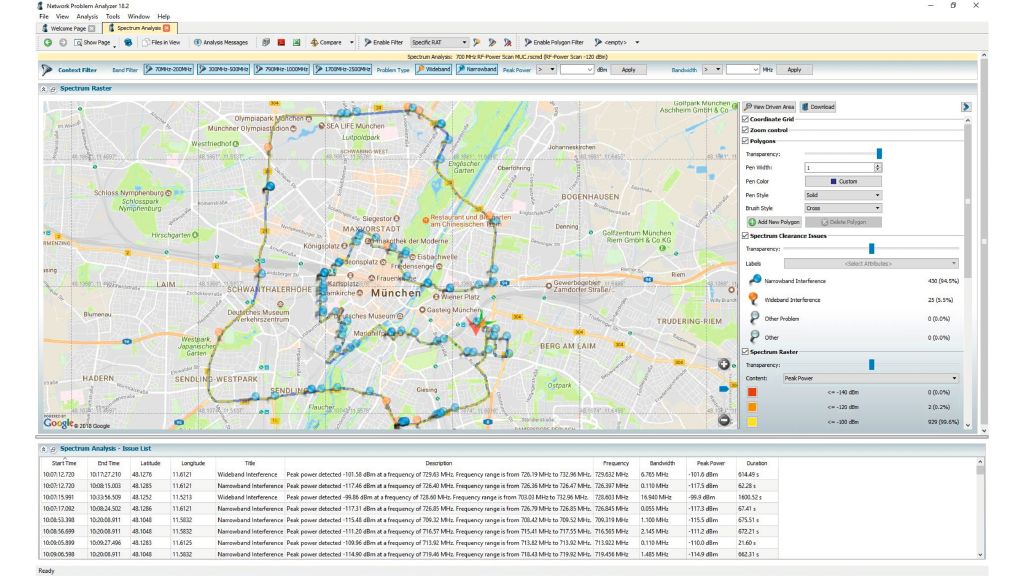Open Analysis Messages from the toolbar
Image resolution: width=1024 pixels, height=576 pixels.
[x=220, y=42]
